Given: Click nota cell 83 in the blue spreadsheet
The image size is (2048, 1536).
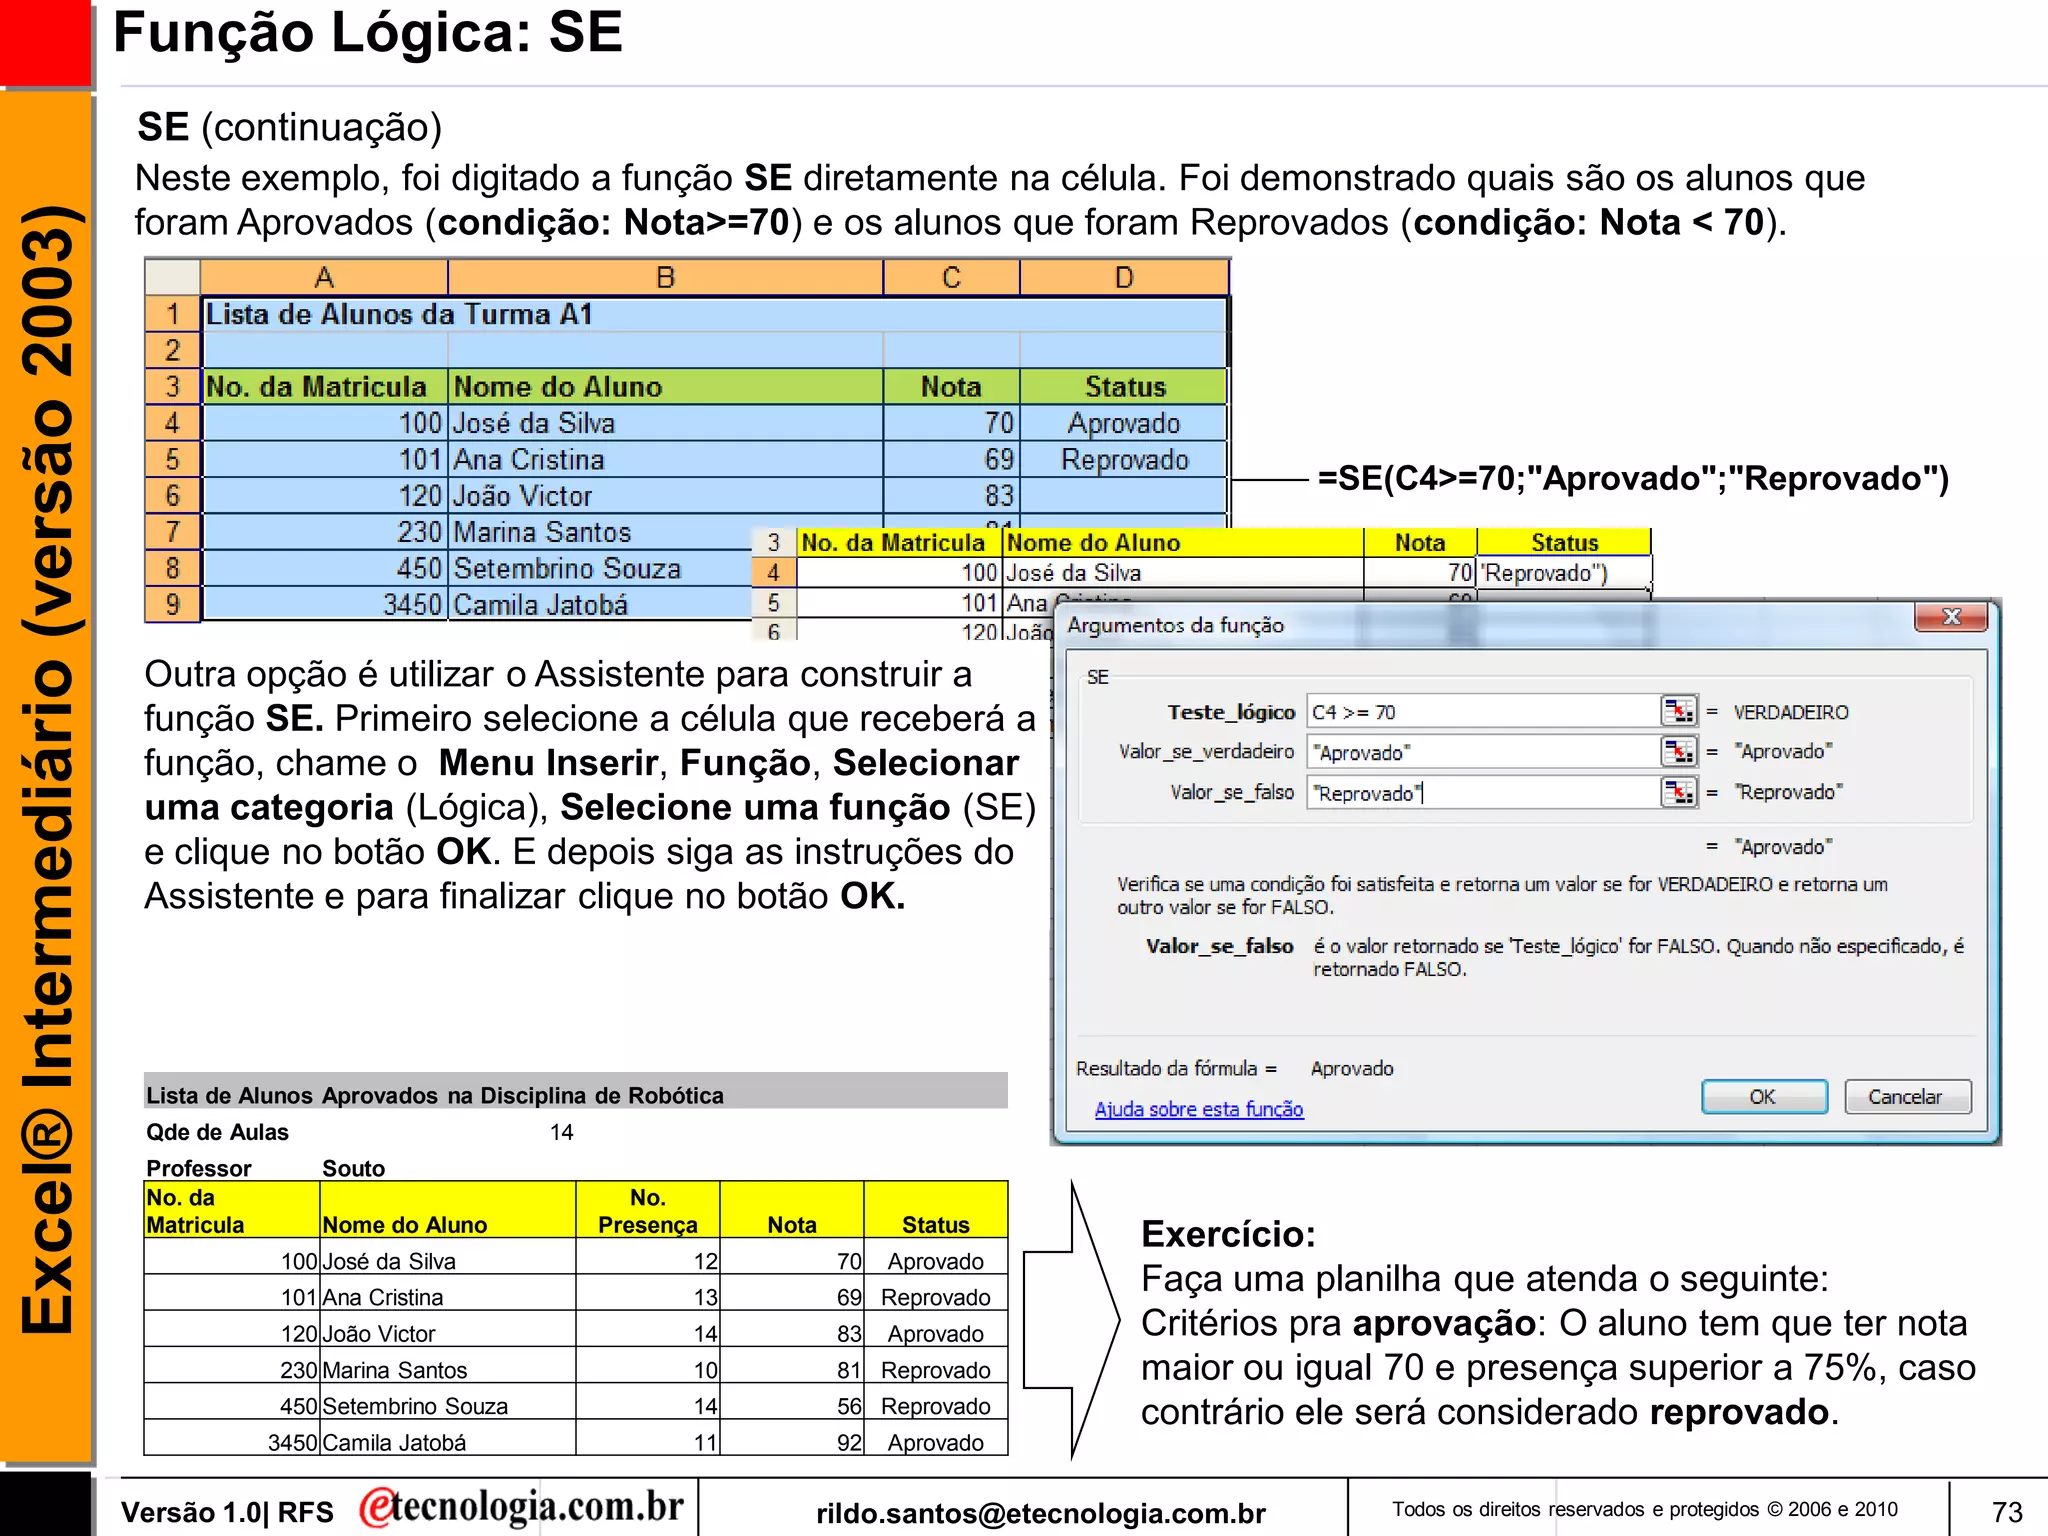Looking at the screenshot, I should coord(951,495).
